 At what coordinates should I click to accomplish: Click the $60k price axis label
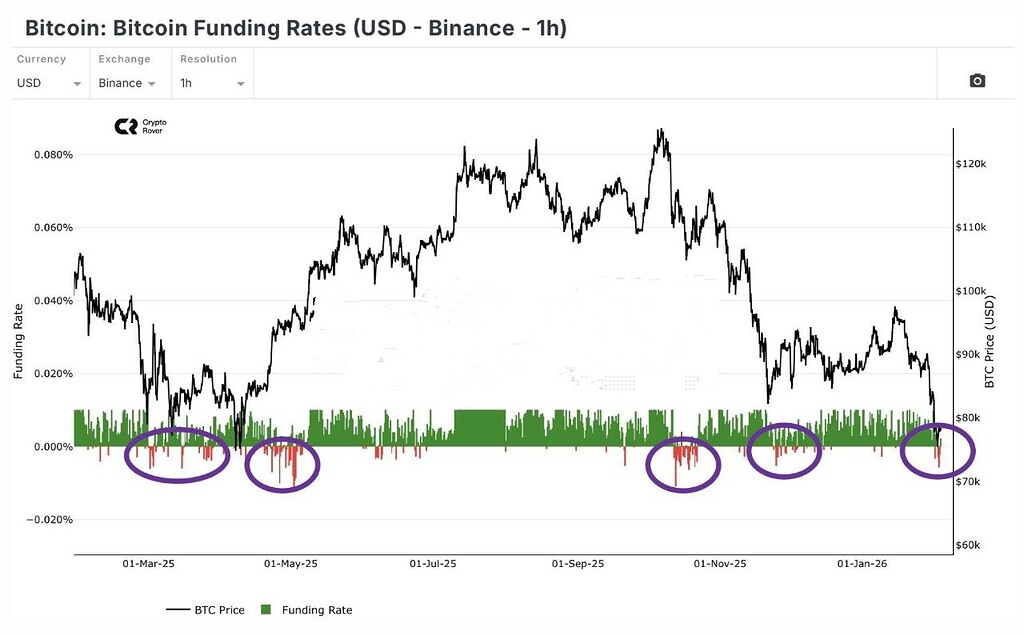[x=971, y=546]
